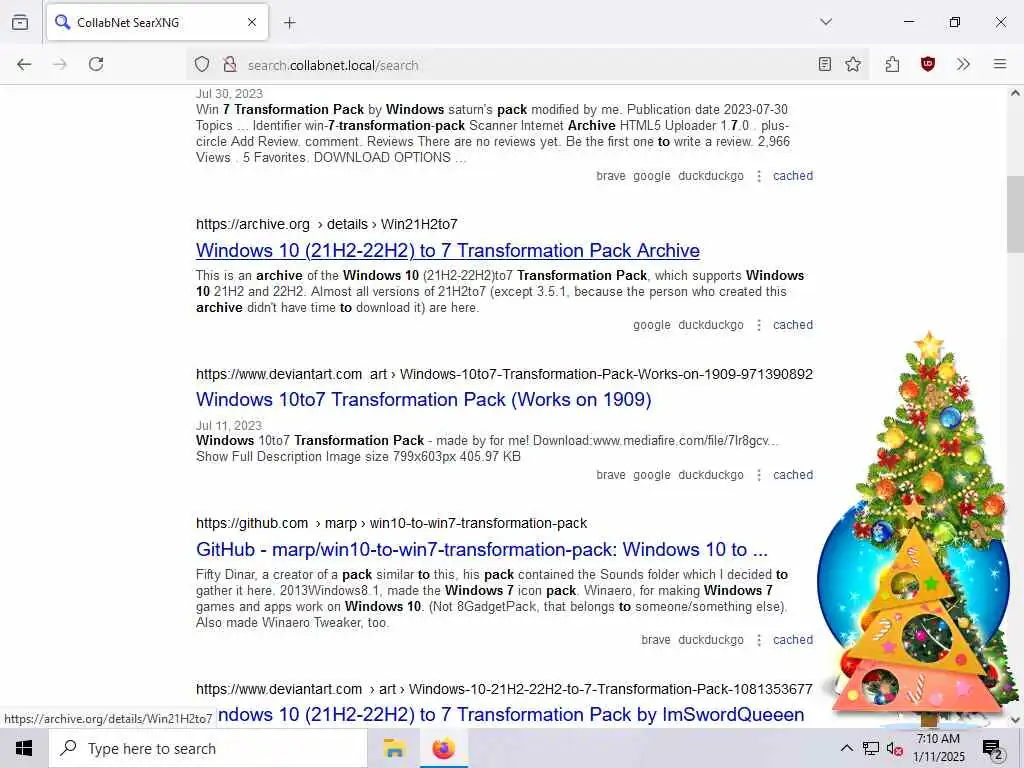Open Windows 10to7 Transformation Pack (Works on 1909)
This screenshot has width=1024, height=768.
(423, 400)
